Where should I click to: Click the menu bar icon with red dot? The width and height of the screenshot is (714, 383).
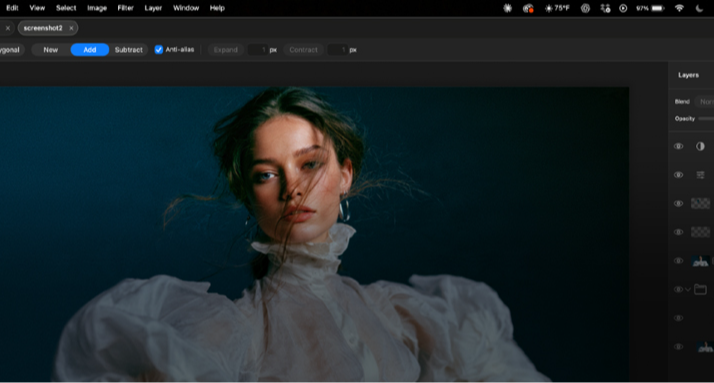tap(528, 8)
